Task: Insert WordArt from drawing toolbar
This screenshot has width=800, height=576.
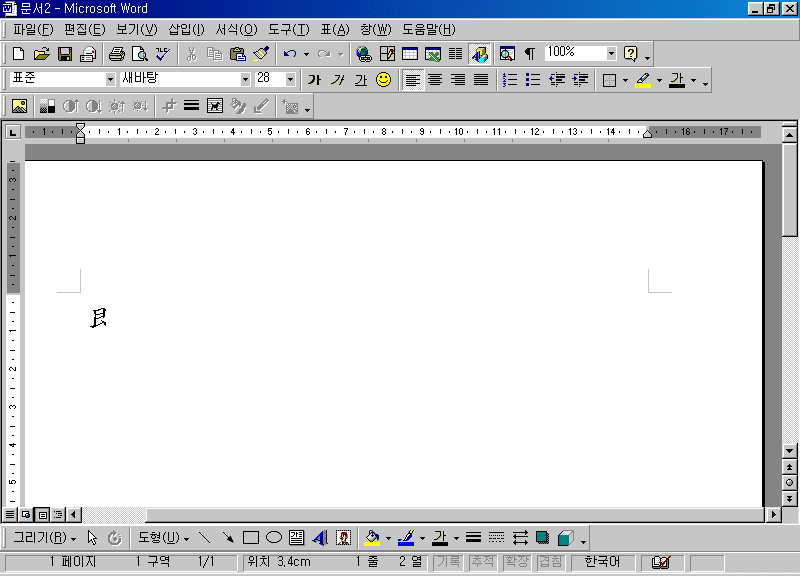Action: (320, 538)
